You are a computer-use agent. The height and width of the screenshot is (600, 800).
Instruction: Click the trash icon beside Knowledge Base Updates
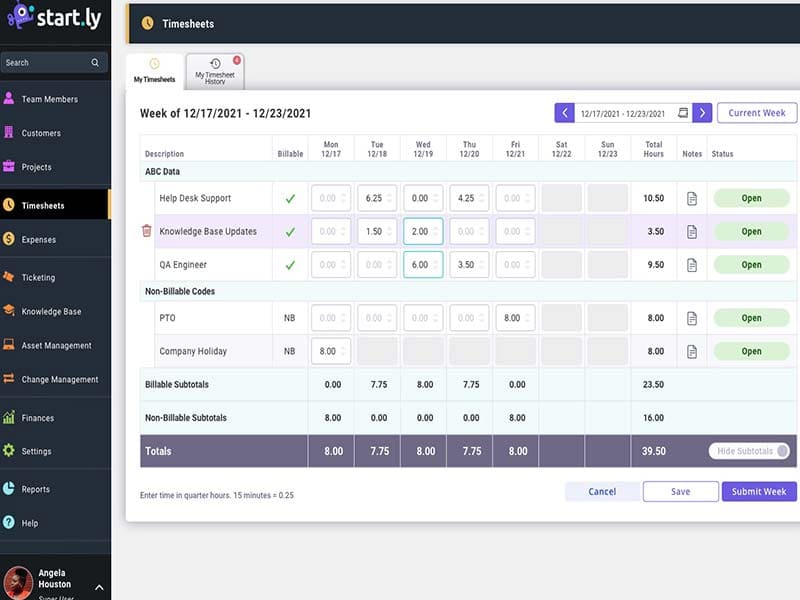(x=146, y=231)
